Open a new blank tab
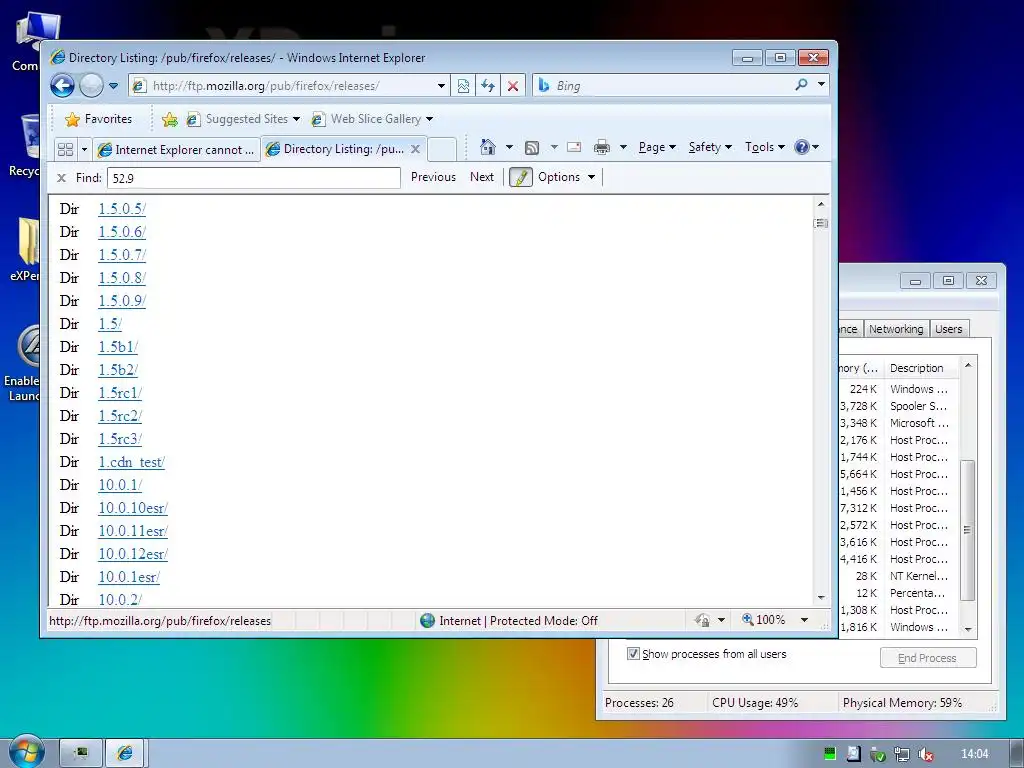 [x=442, y=150]
